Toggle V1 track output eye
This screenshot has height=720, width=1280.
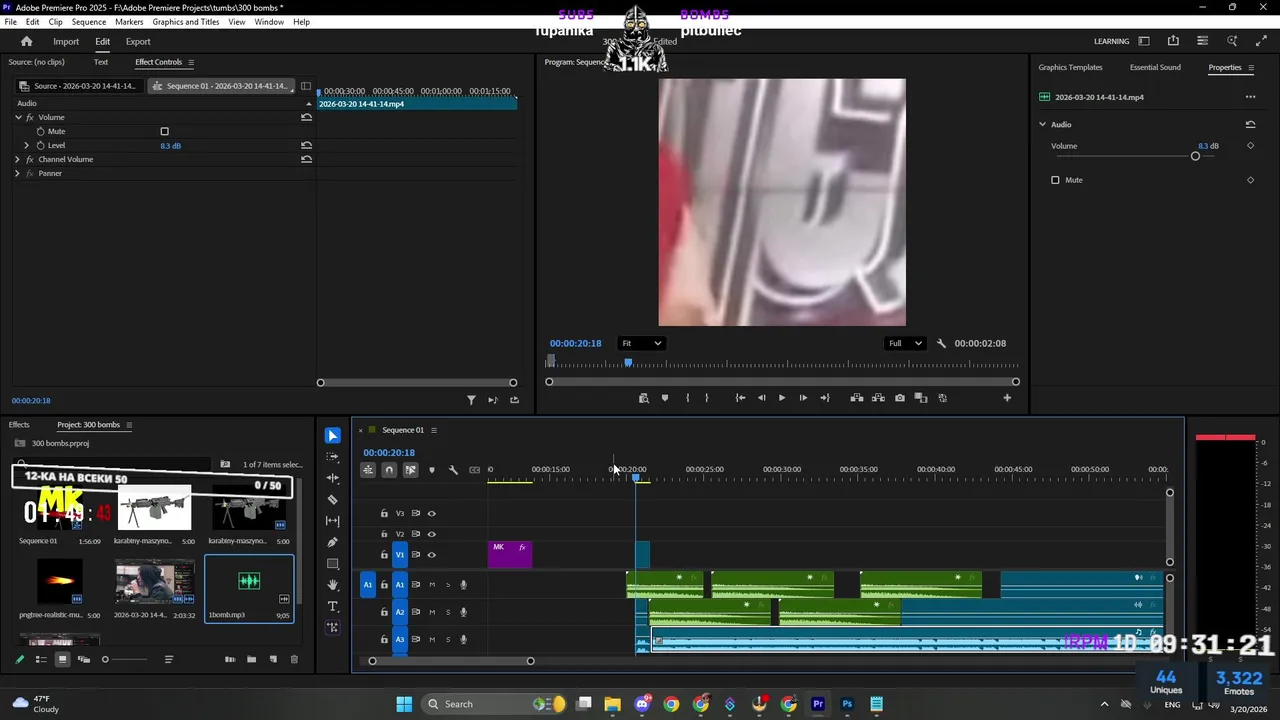432,555
